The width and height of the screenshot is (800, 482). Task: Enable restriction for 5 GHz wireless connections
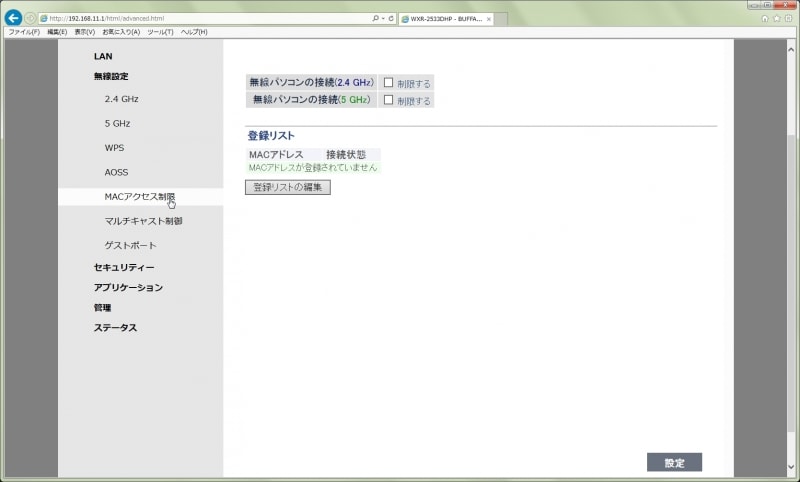tap(389, 100)
